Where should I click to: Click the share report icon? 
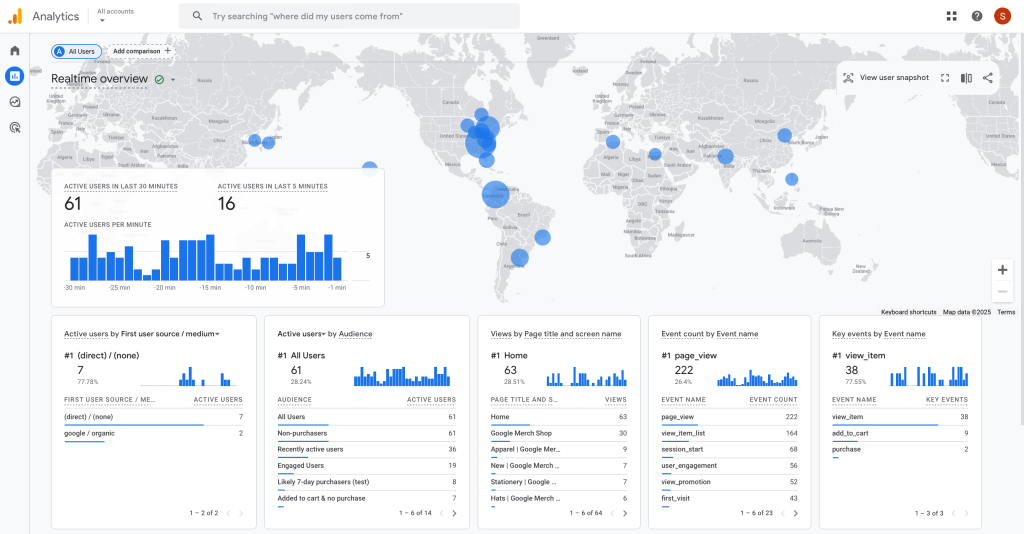click(x=988, y=78)
